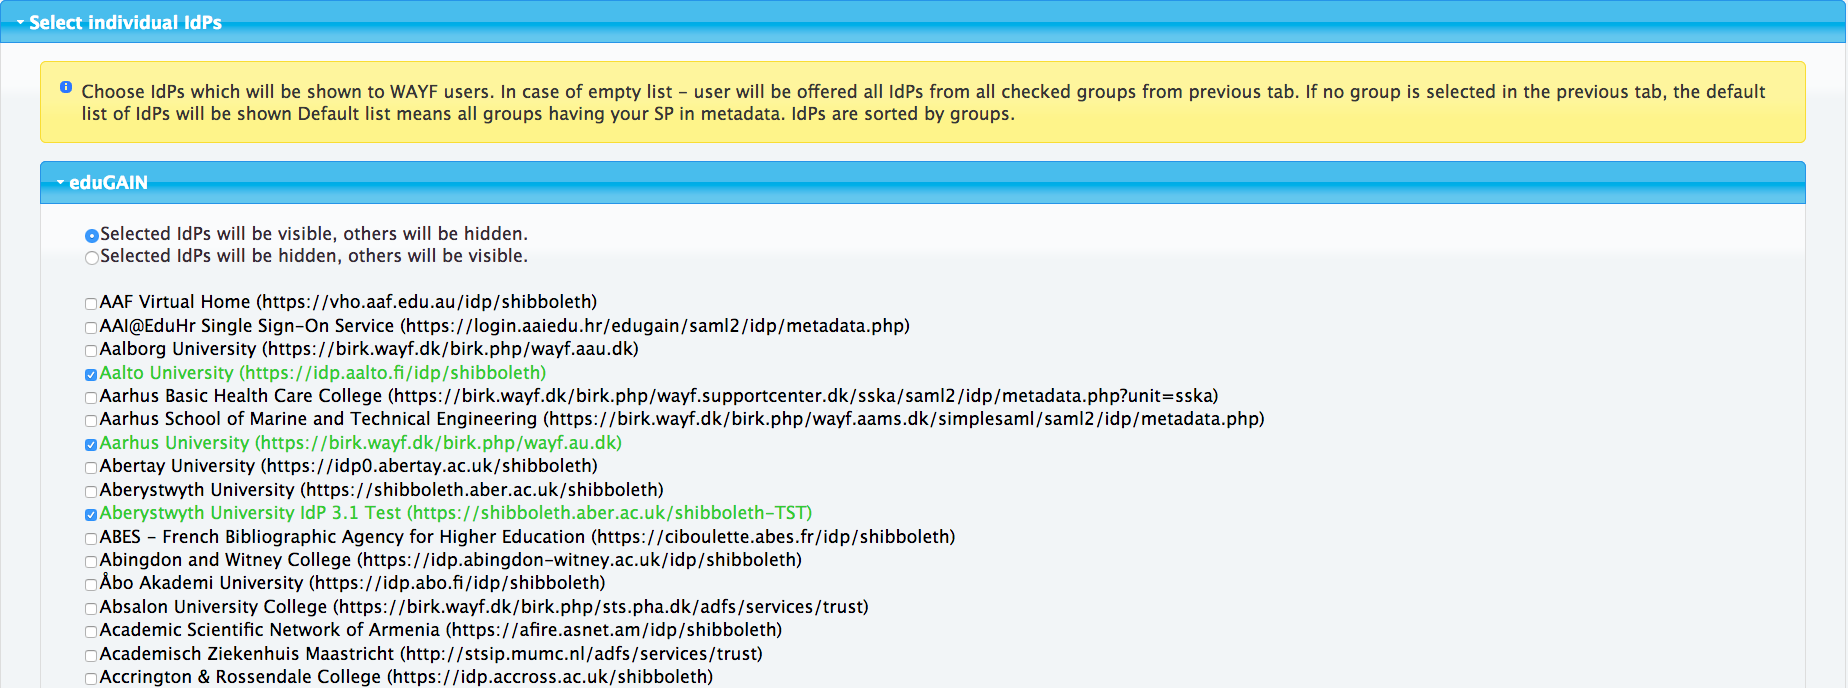Check Academisch Ziekenhuis Maastricht checkbox
1848x688 pixels.
[91, 656]
